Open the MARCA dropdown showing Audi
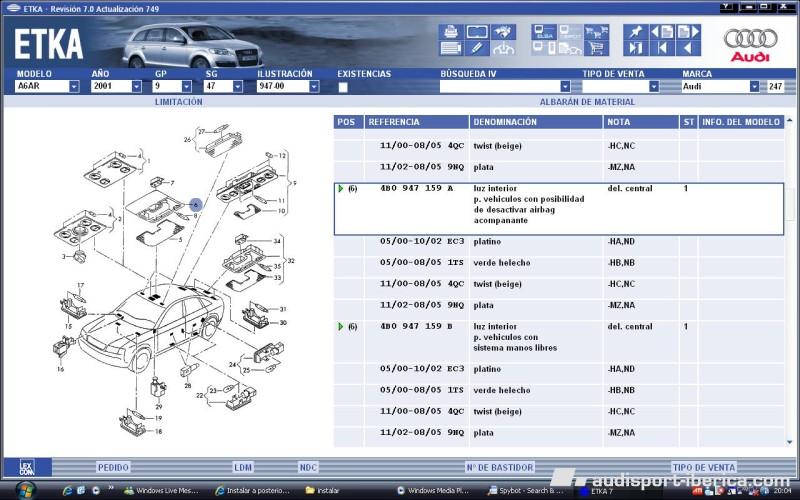Screen dimensions: 800x500 (x=754, y=87)
